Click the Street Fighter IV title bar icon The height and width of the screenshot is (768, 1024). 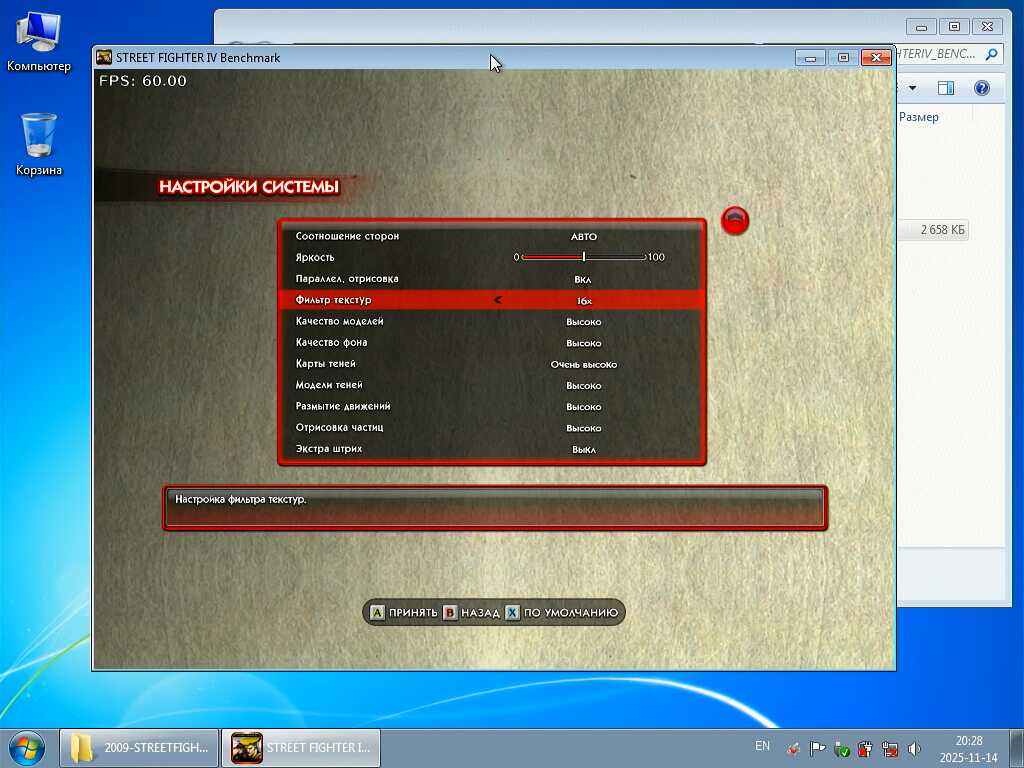(104, 57)
